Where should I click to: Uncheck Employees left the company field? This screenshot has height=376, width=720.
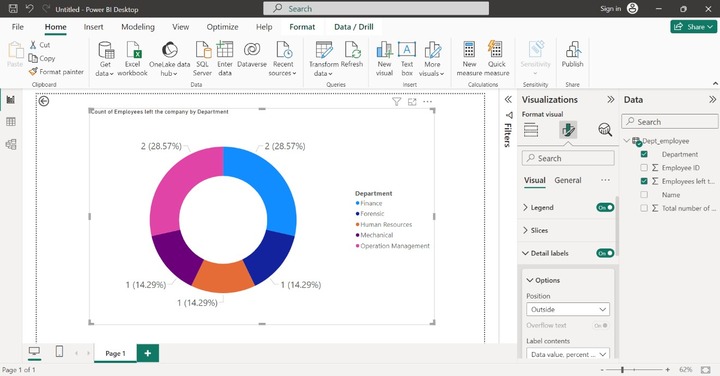point(644,181)
